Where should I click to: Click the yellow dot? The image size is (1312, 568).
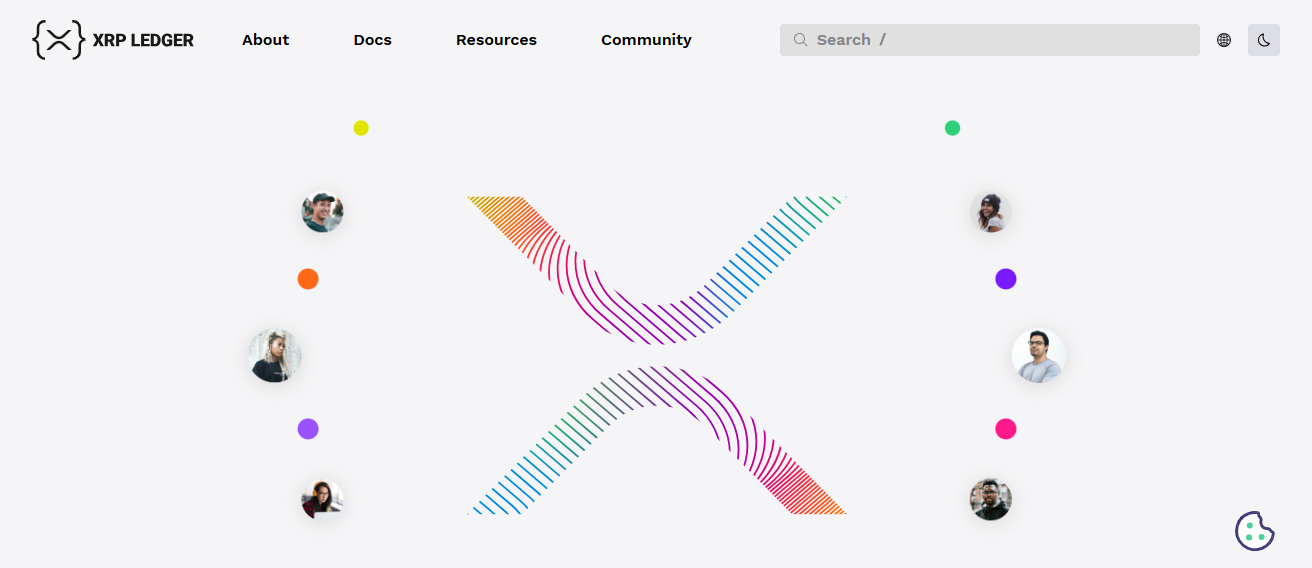(361, 128)
